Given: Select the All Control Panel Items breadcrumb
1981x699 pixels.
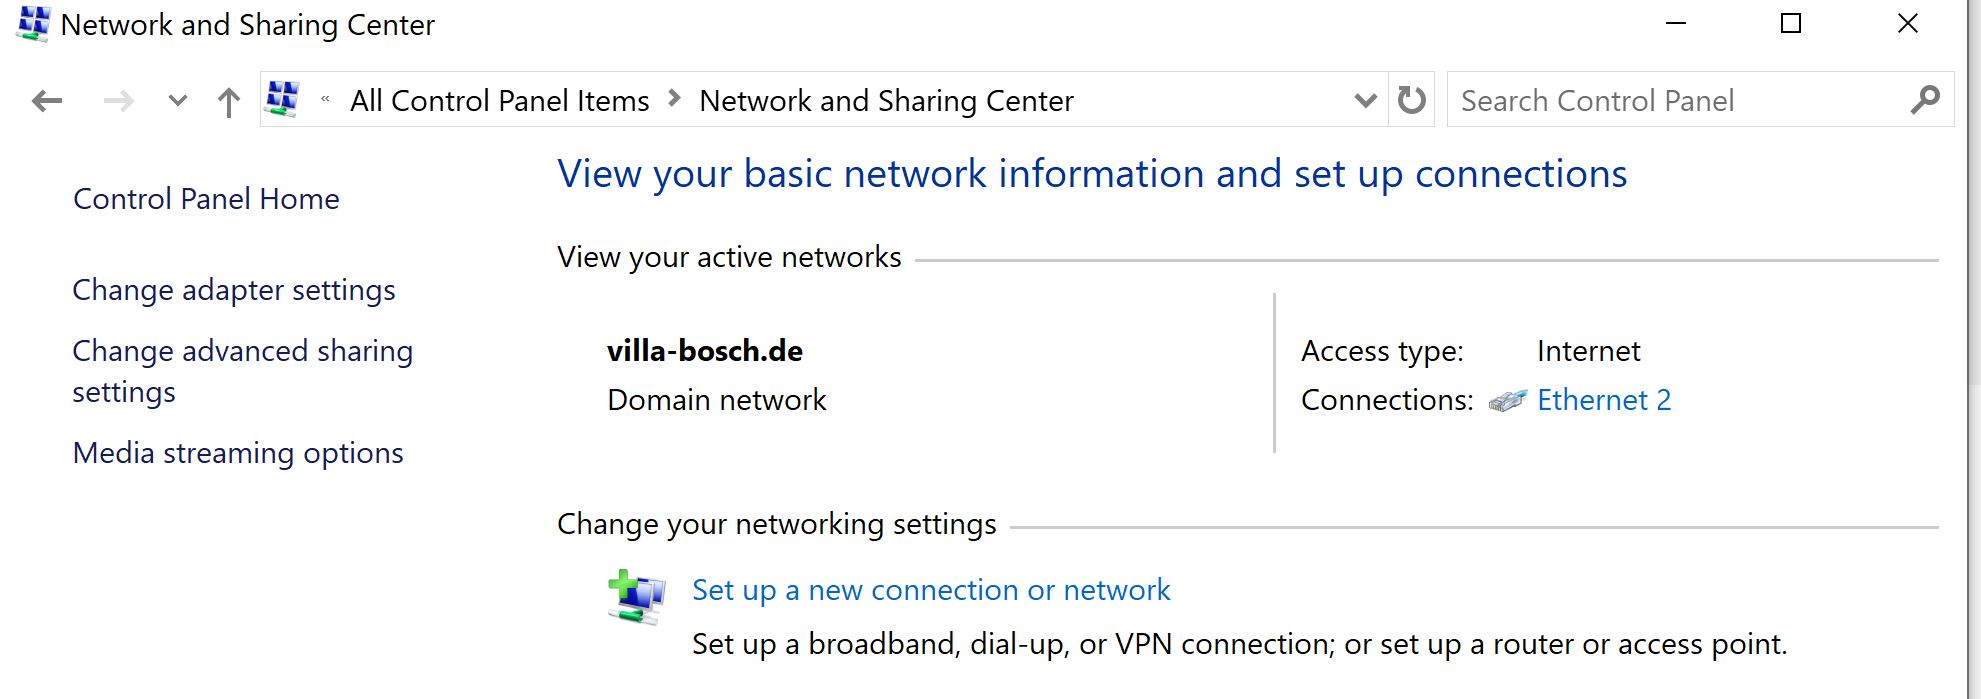Looking at the screenshot, I should coord(500,100).
